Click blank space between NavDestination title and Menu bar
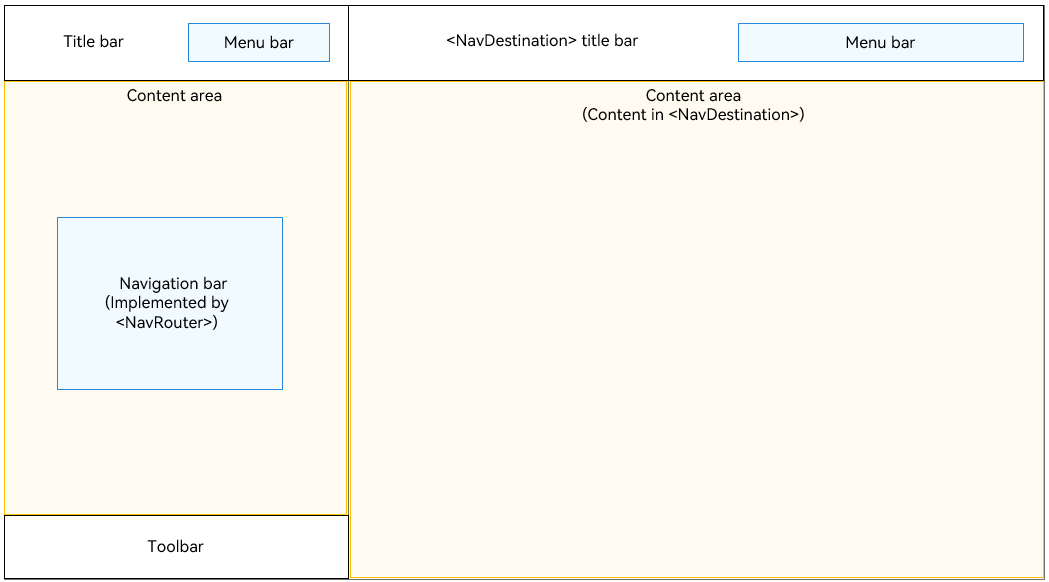This screenshot has height=582, width=1049. click(x=688, y=42)
